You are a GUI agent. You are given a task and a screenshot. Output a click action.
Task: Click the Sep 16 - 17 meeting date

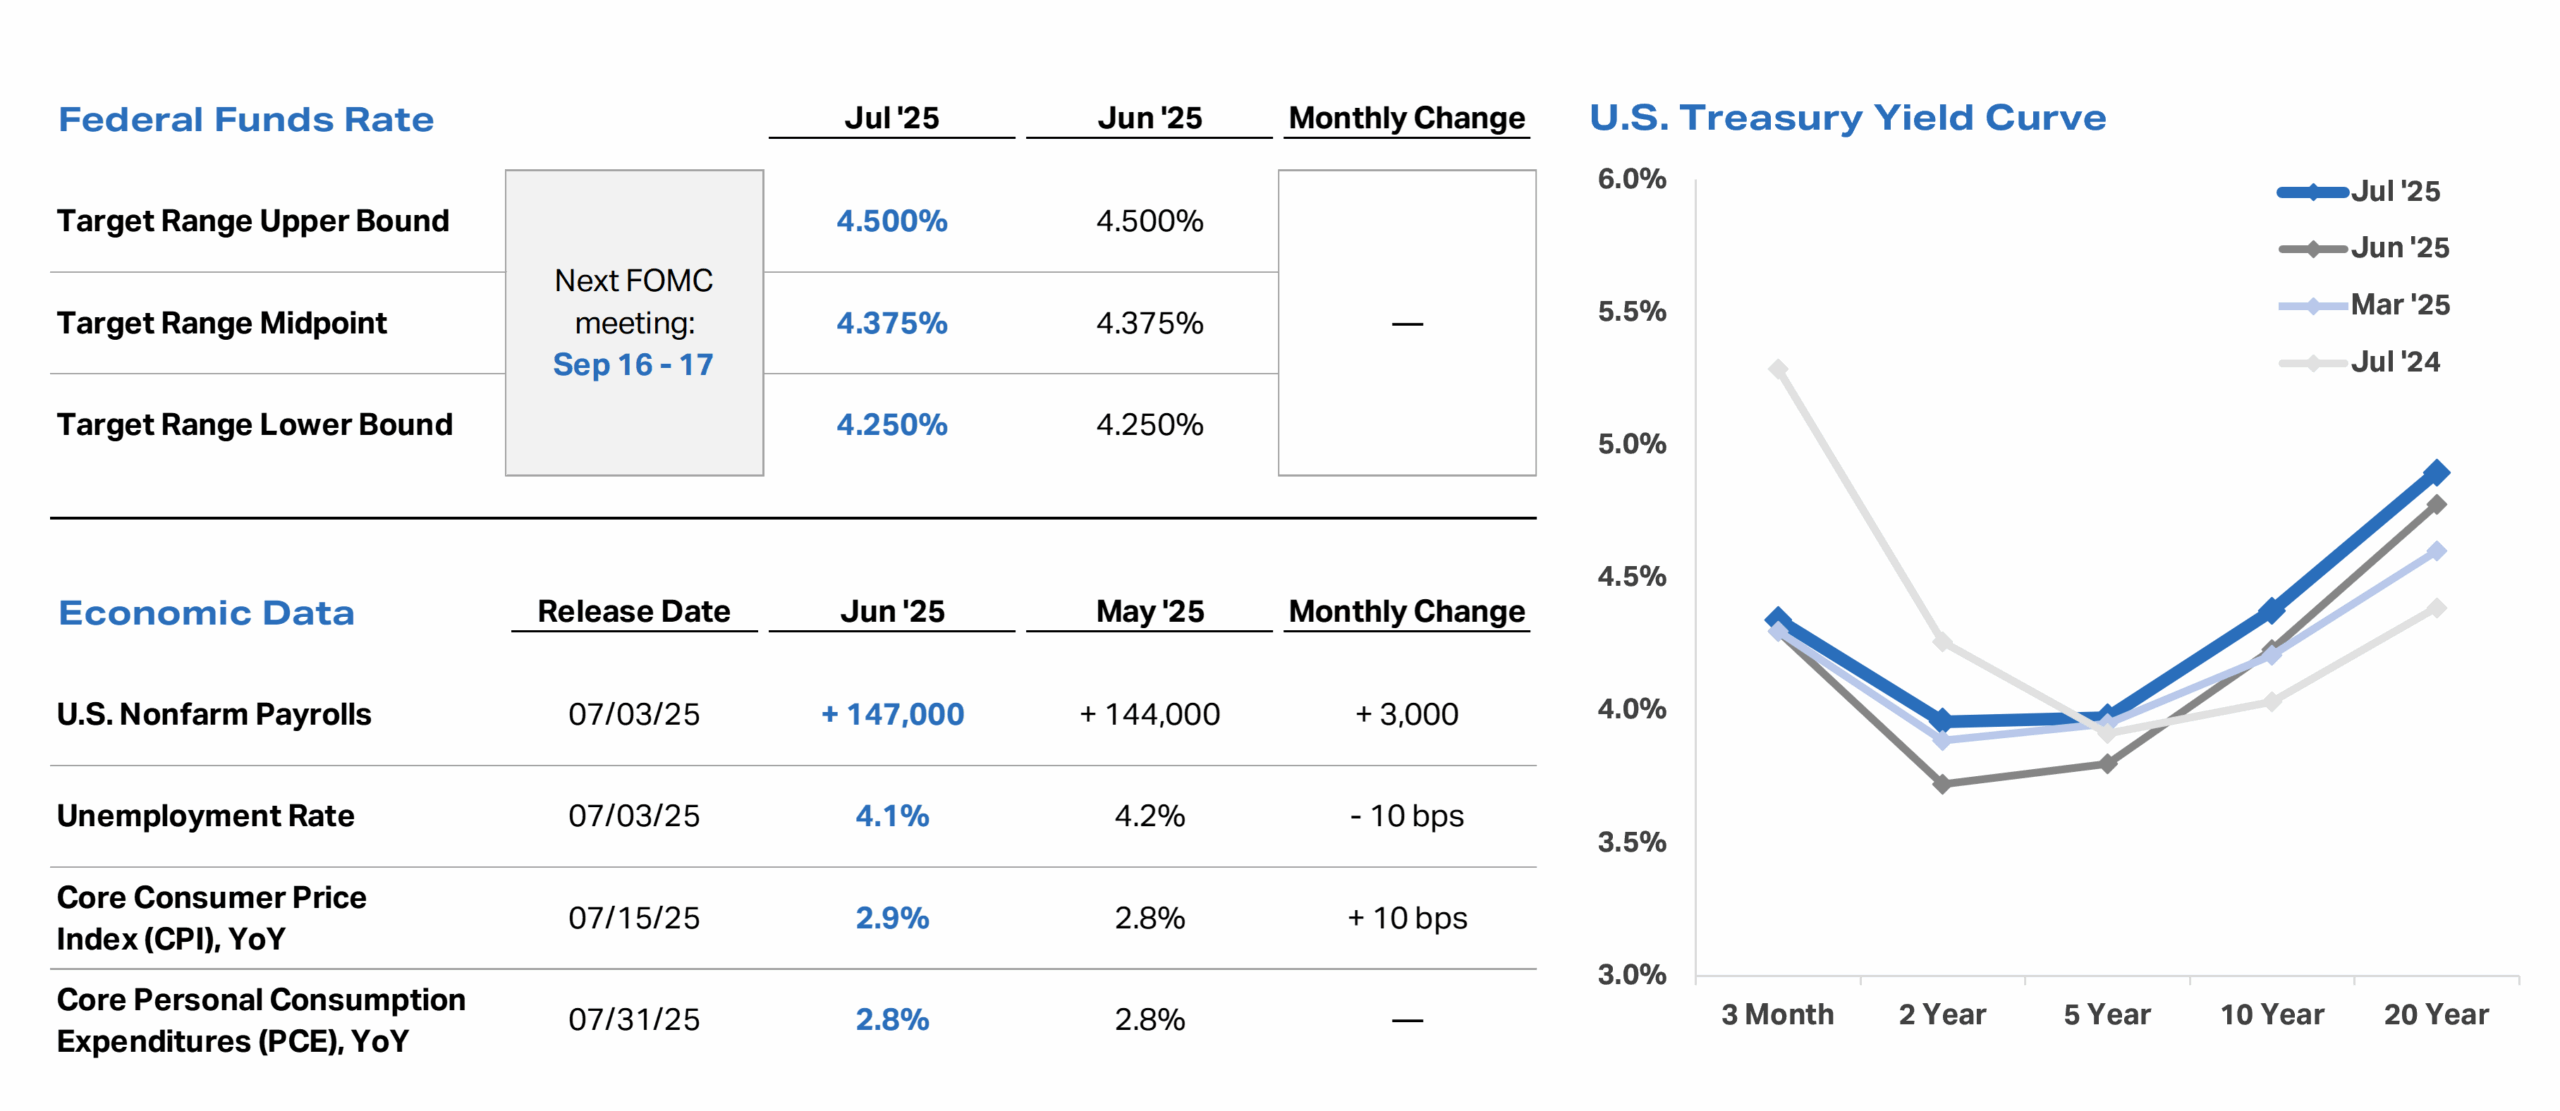[x=633, y=365]
